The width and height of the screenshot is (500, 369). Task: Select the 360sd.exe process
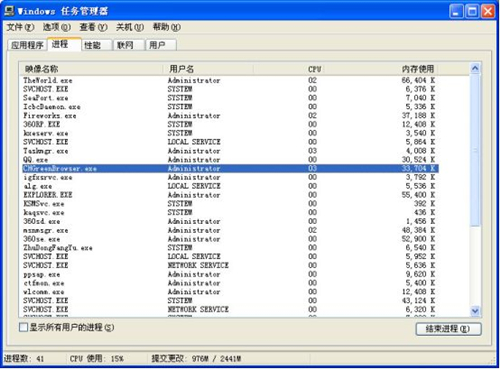[x=229, y=221]
